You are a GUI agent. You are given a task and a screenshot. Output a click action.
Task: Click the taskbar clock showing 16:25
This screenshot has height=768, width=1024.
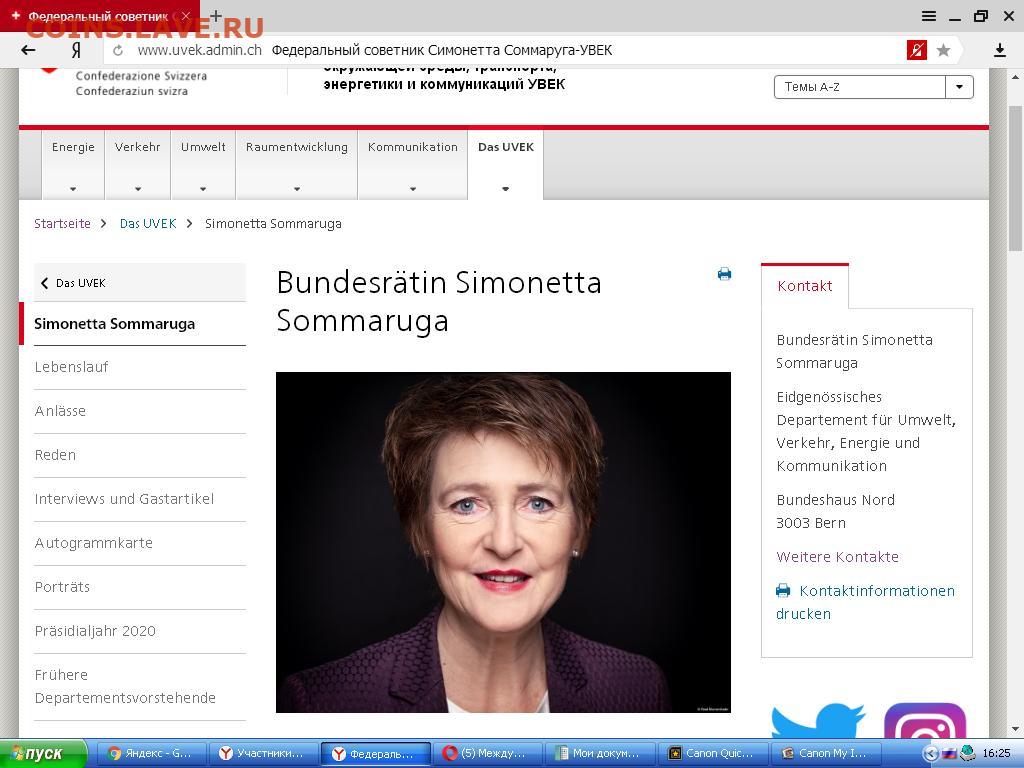point(997,754)
